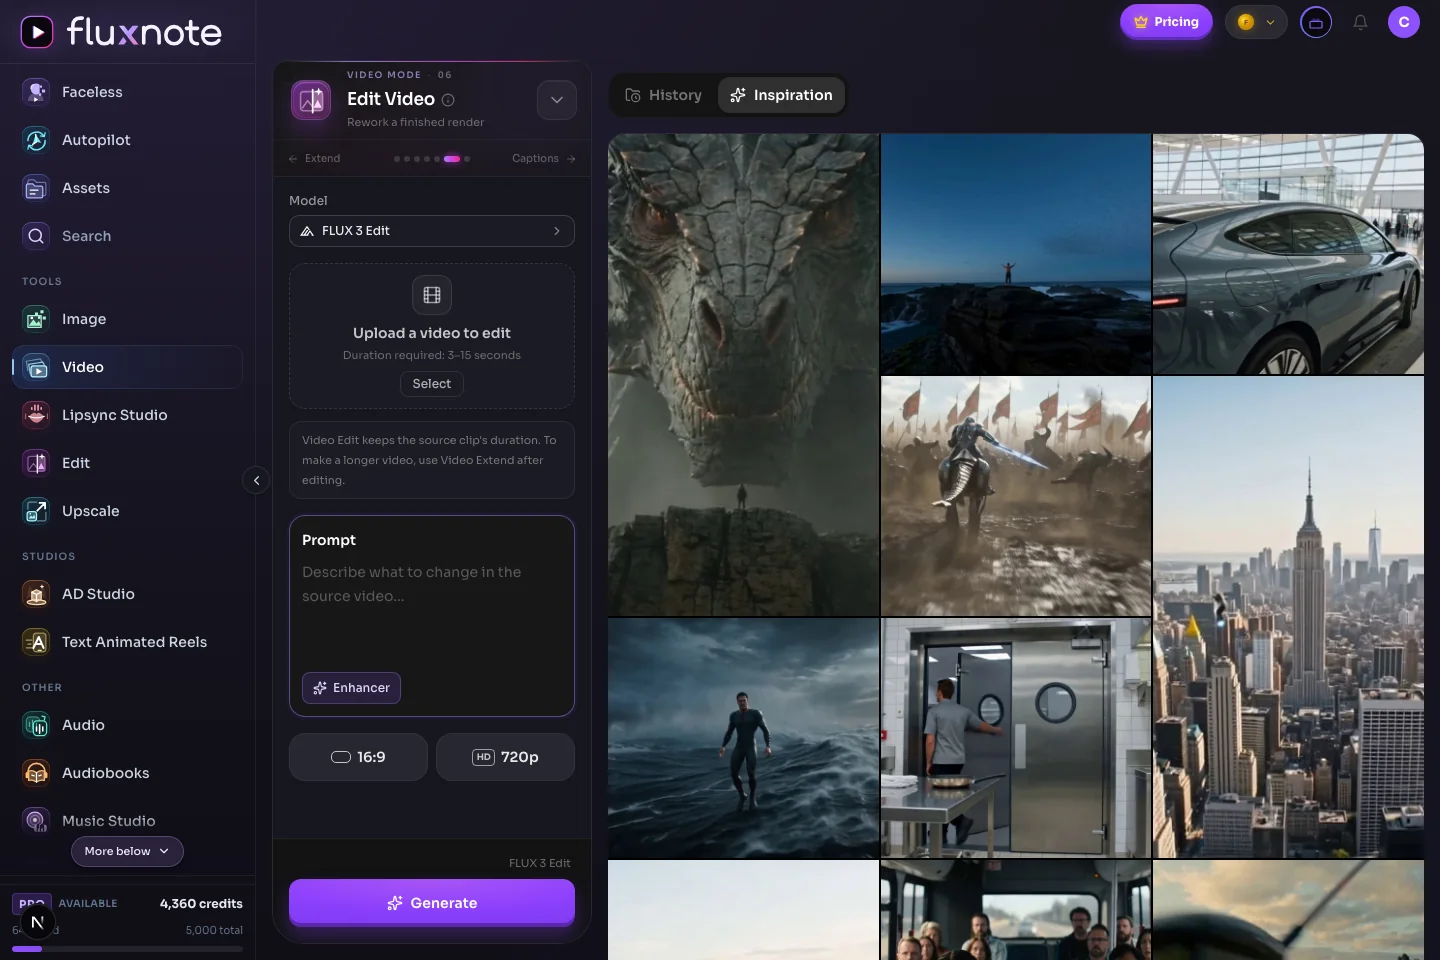Open Search in the sidebar
Viewport: 1440px width, 960px height.
point(127,236)
